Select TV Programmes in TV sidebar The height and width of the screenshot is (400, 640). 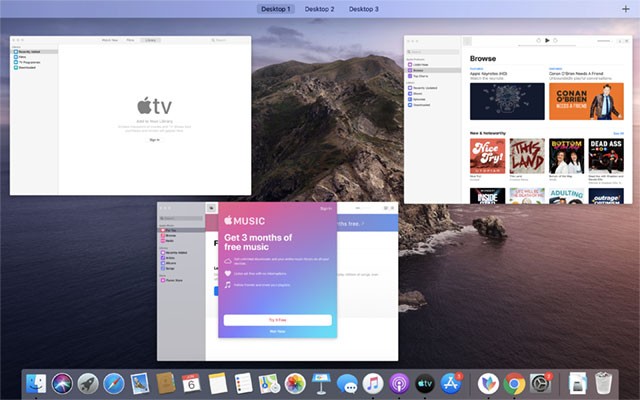coord(35,62)
